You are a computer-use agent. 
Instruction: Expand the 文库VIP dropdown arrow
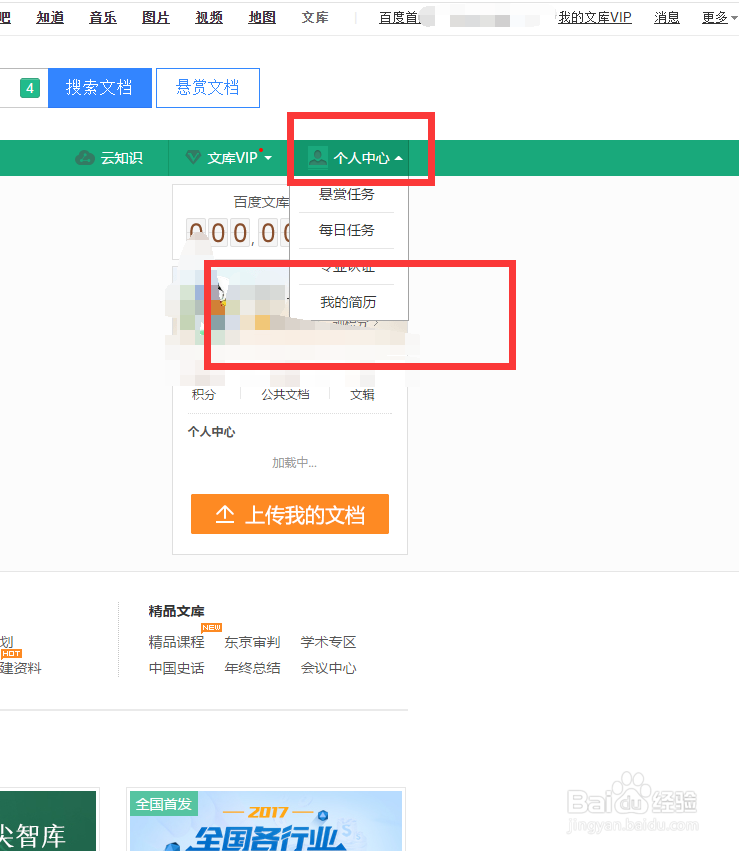pyautogui.click(x=268, y=158)
